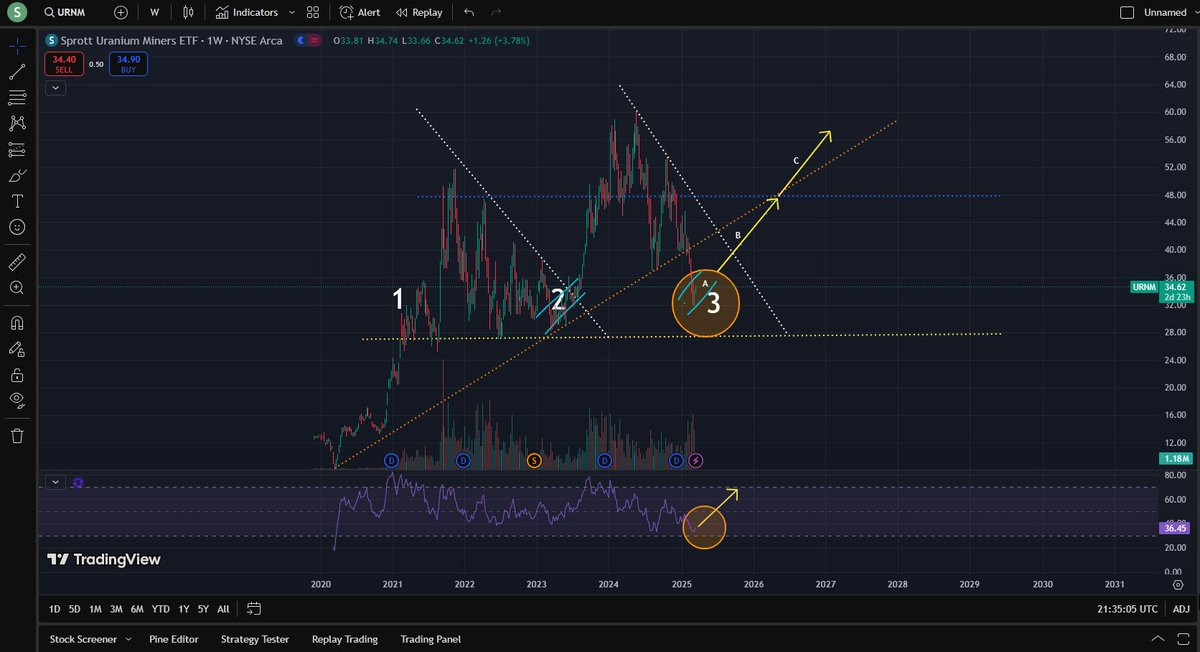
Task: Click the undo arrow
Action: (469, 13)
